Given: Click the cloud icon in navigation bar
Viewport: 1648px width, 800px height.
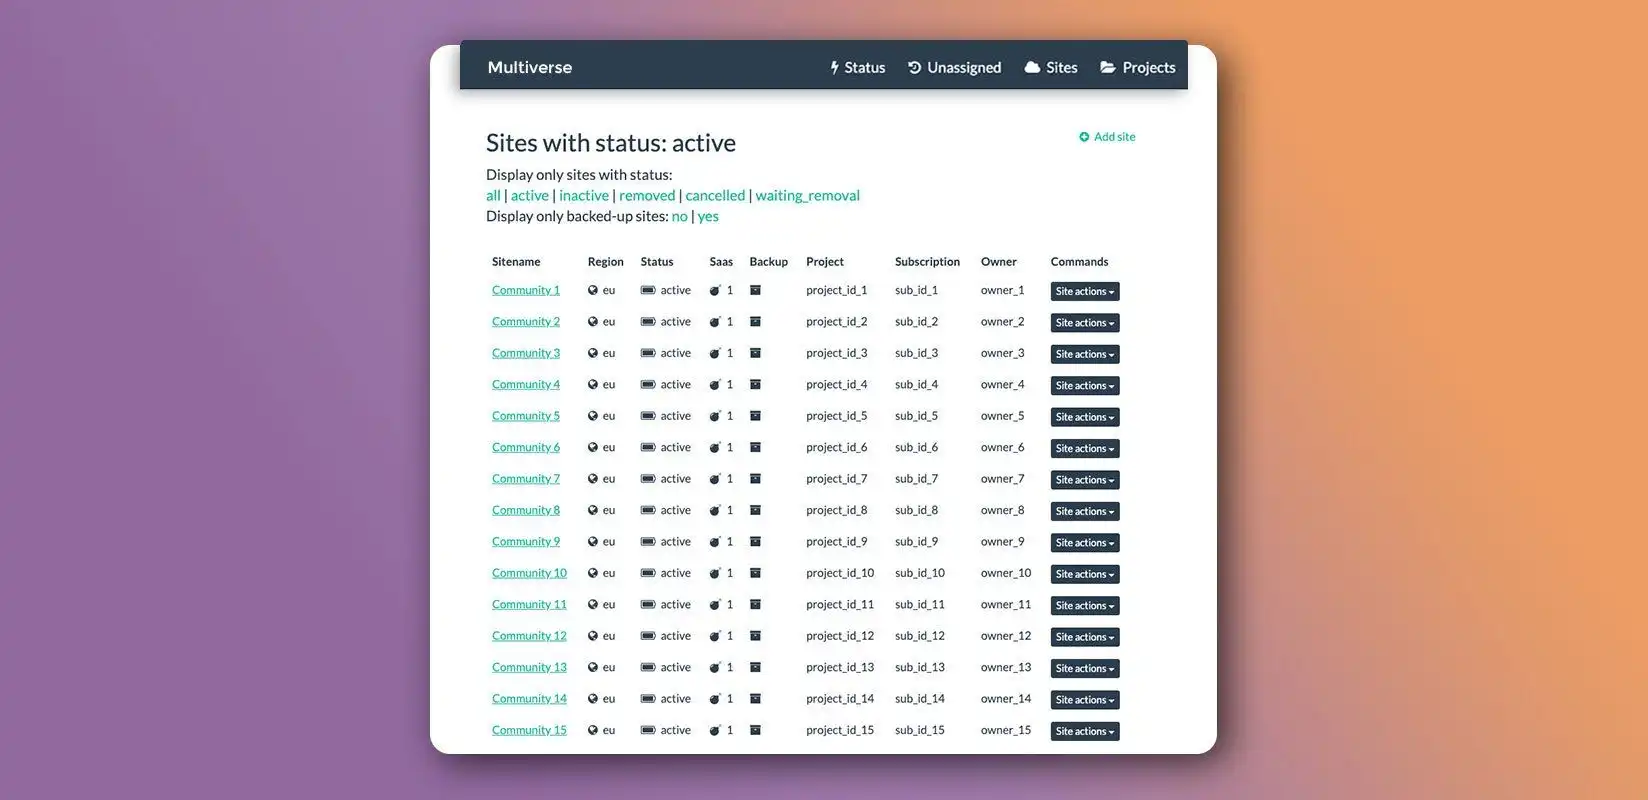Looking at the screenshot, I should 1032,68.
